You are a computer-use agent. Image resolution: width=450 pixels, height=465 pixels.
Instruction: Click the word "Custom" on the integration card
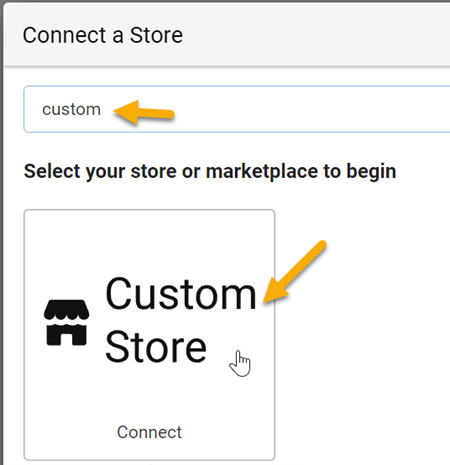(x=181, y=294)
